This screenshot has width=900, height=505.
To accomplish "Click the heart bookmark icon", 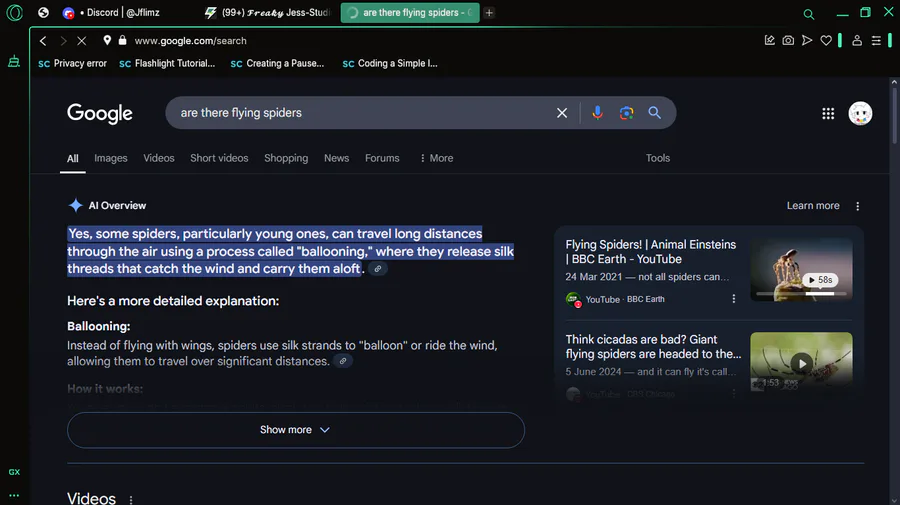I will coord(826,41).
